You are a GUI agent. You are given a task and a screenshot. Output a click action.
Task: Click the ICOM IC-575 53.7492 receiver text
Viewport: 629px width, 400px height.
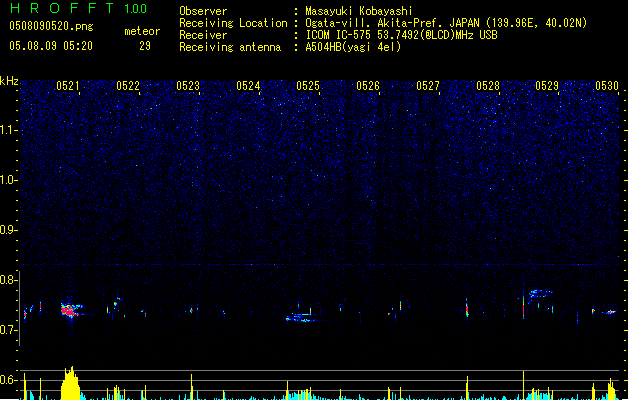coord(401,35)
